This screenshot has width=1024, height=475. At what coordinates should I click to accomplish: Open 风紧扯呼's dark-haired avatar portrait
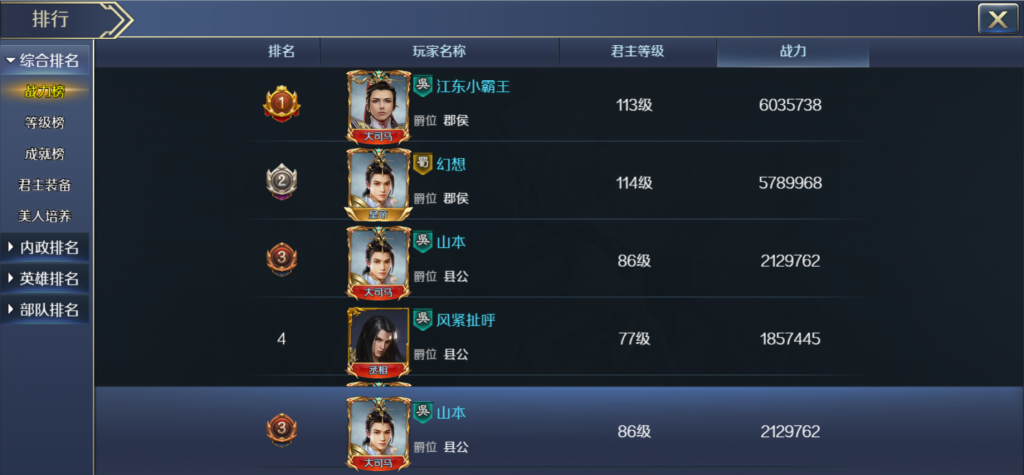pyautogui.click(x=379, y=342)
